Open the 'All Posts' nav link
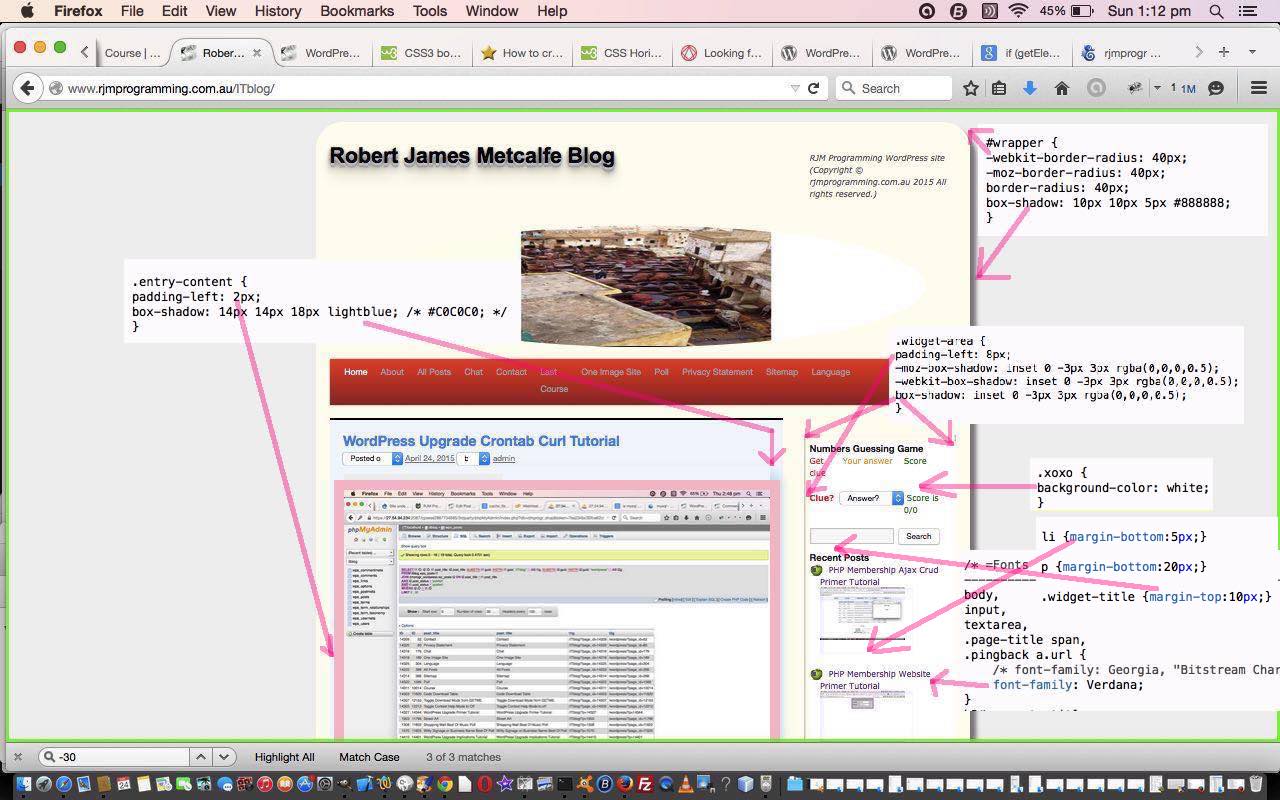 [434, 372]
